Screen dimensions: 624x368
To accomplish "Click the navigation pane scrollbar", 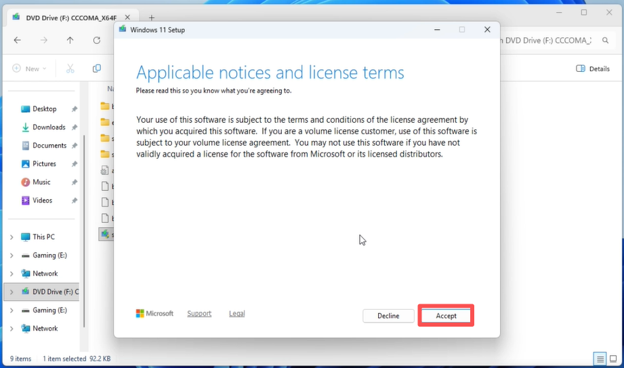I will [84, 231].
